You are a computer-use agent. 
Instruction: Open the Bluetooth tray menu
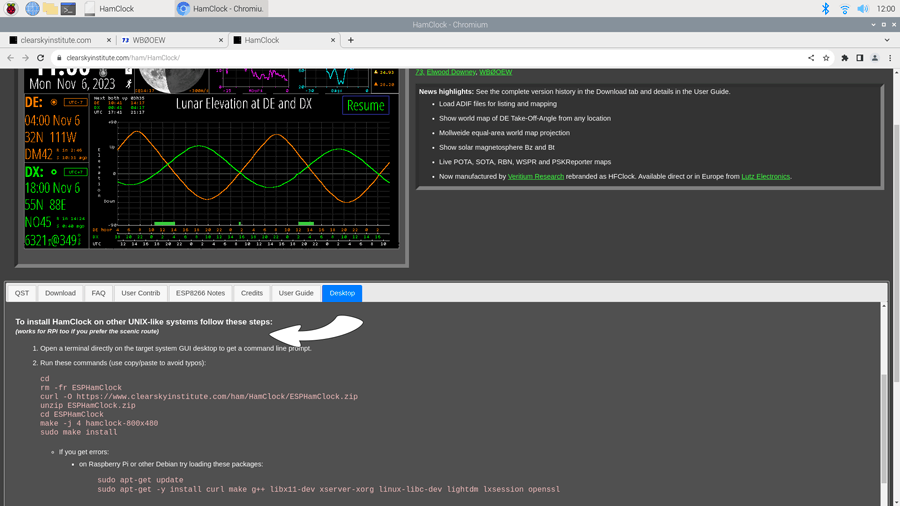tap(825, 9)
